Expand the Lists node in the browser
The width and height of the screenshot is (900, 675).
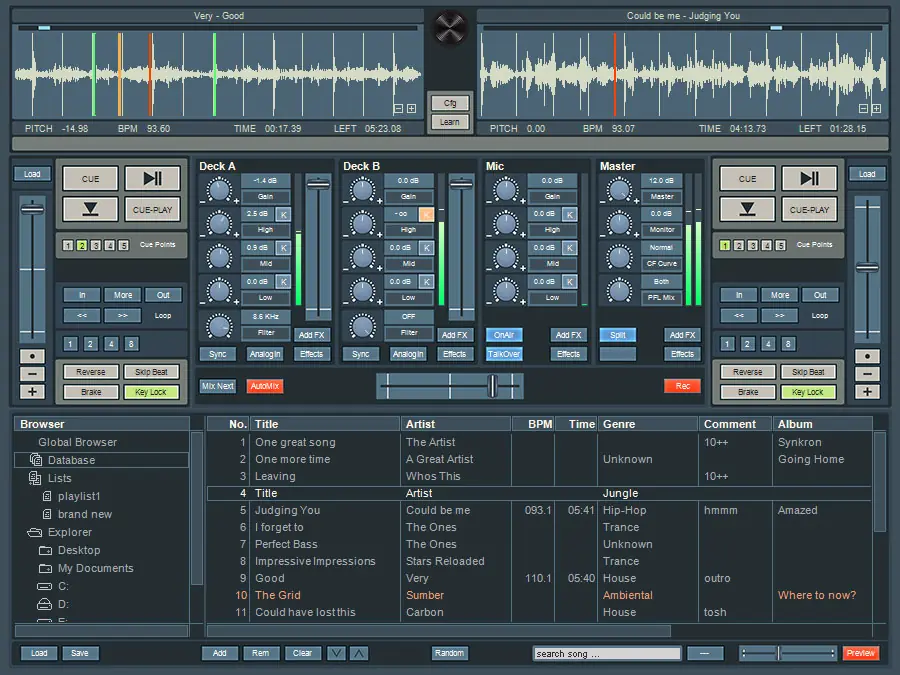click(59, 478)
